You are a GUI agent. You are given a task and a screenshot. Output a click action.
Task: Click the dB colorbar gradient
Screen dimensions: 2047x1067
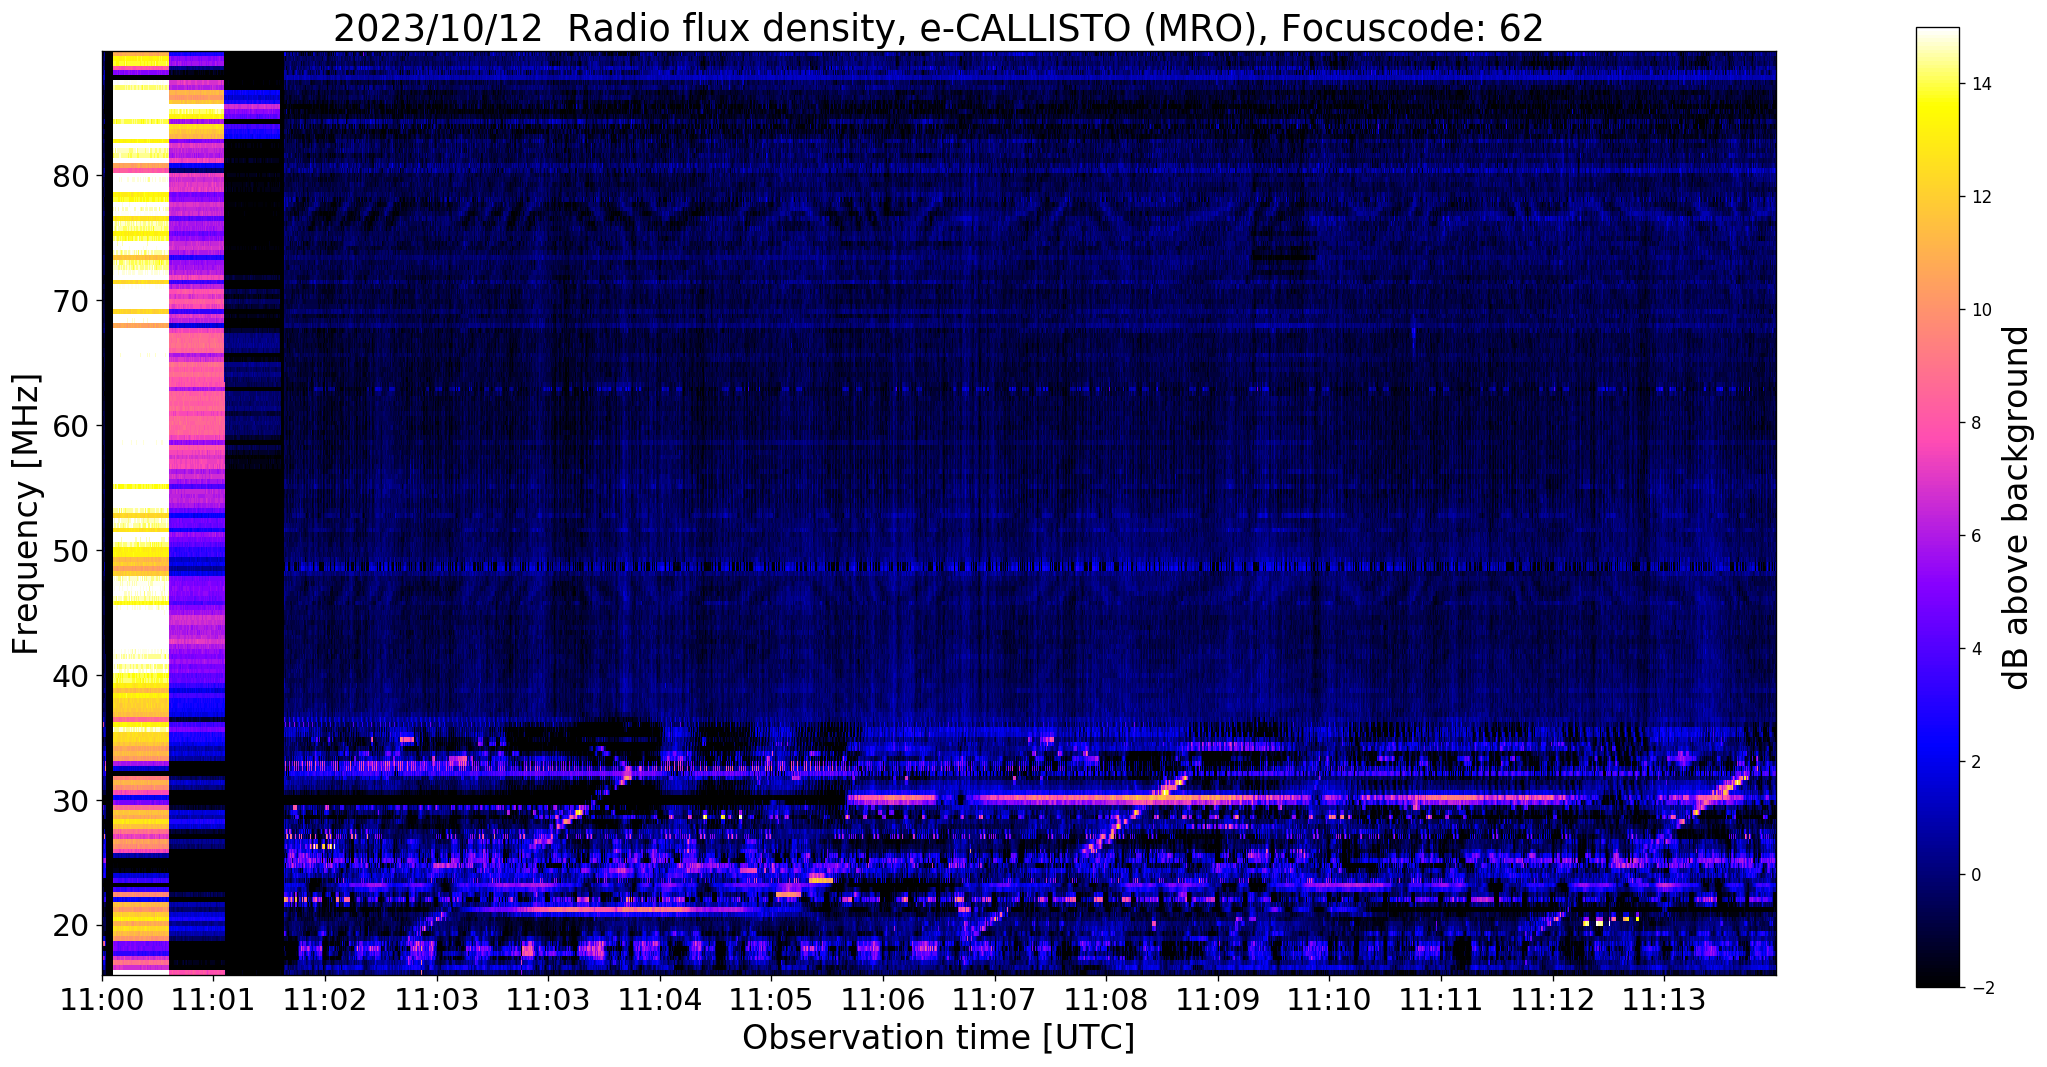1937,507
